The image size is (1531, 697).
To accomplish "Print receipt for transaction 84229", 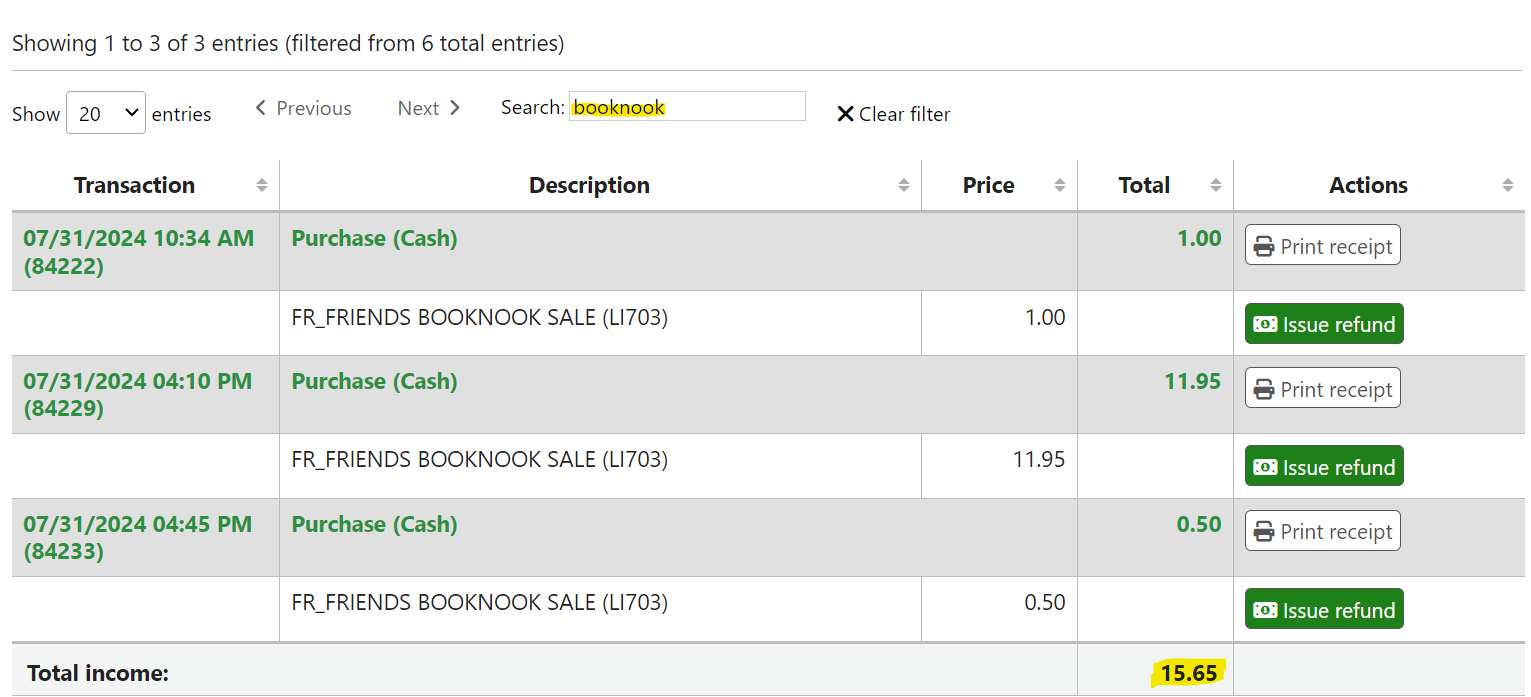I will click(x=1322, y=389).
